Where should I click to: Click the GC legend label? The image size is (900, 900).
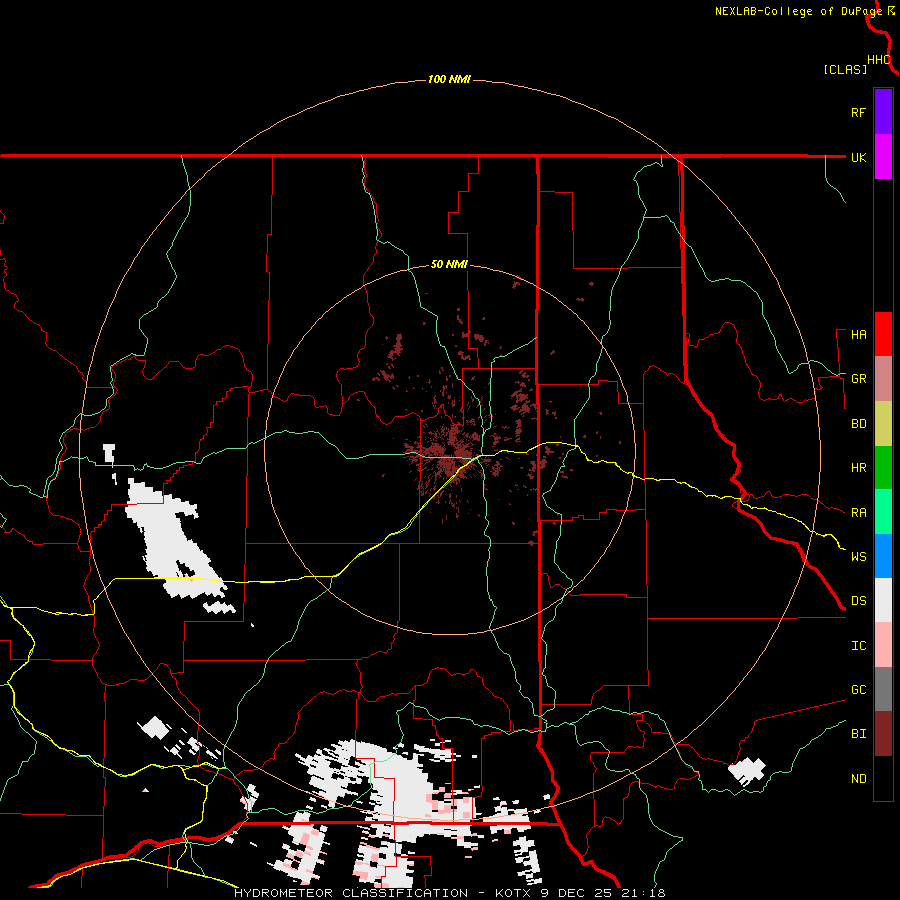(858, 690)
